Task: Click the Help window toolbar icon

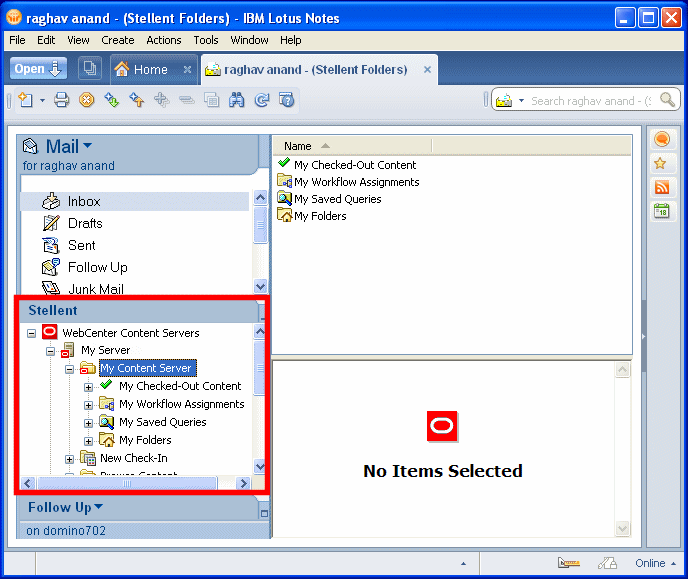Action: (287, 100)
